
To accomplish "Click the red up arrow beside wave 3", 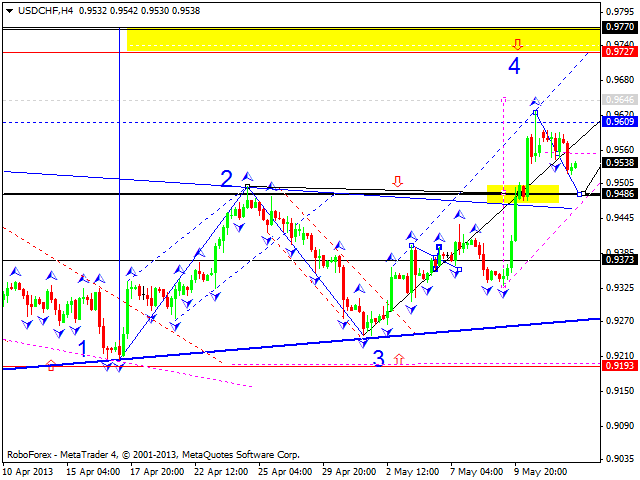I will [x=399, y=359].
